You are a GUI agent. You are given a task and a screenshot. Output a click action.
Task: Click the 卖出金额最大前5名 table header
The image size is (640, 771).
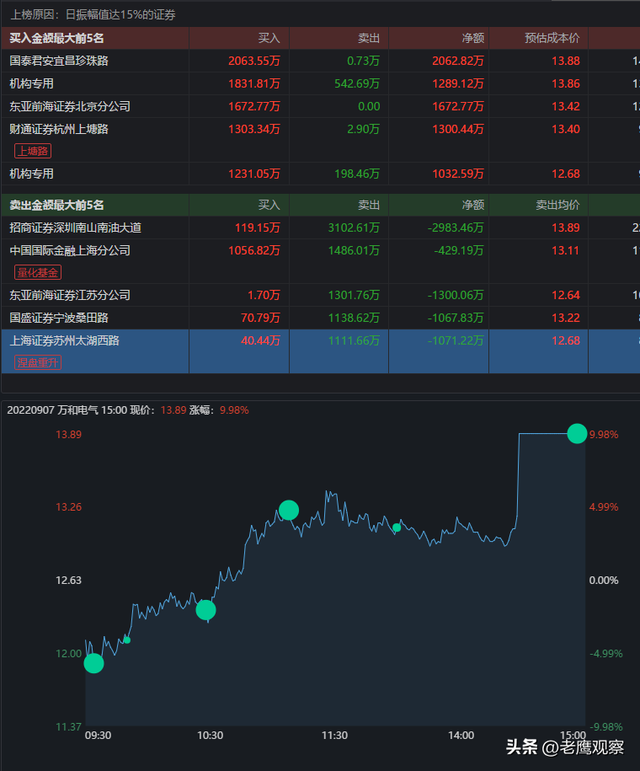(x=57, y=205)
